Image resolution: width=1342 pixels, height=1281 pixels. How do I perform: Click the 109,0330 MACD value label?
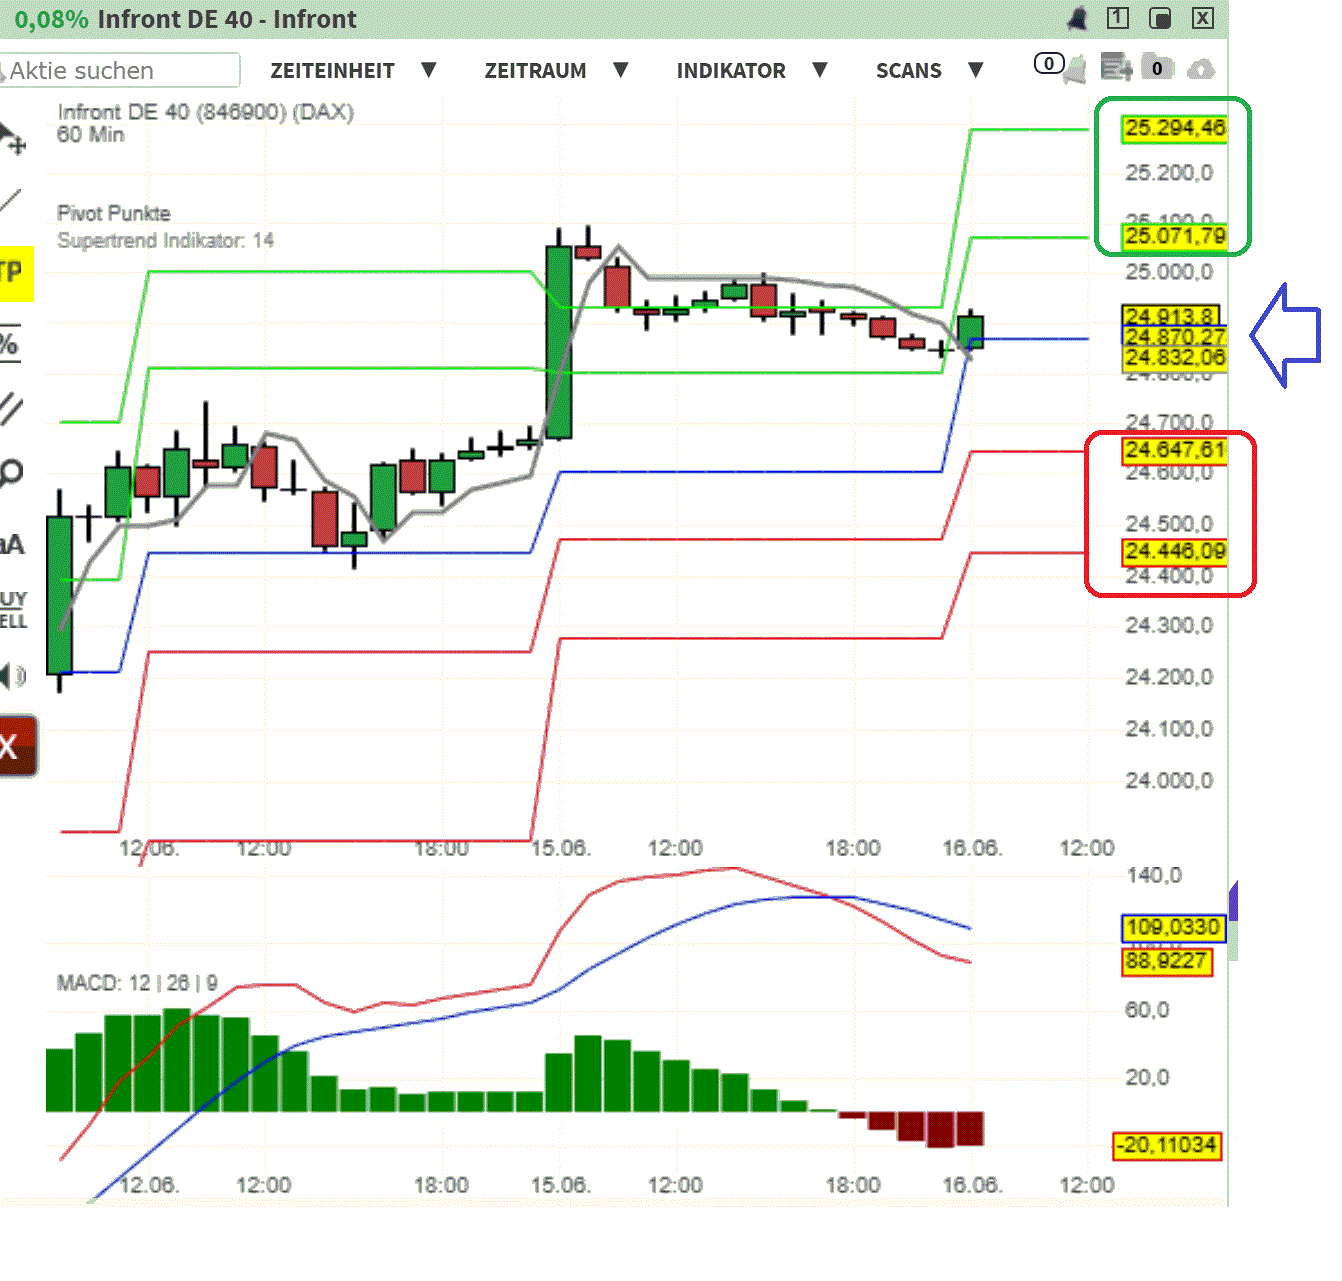click(1172, 928)
